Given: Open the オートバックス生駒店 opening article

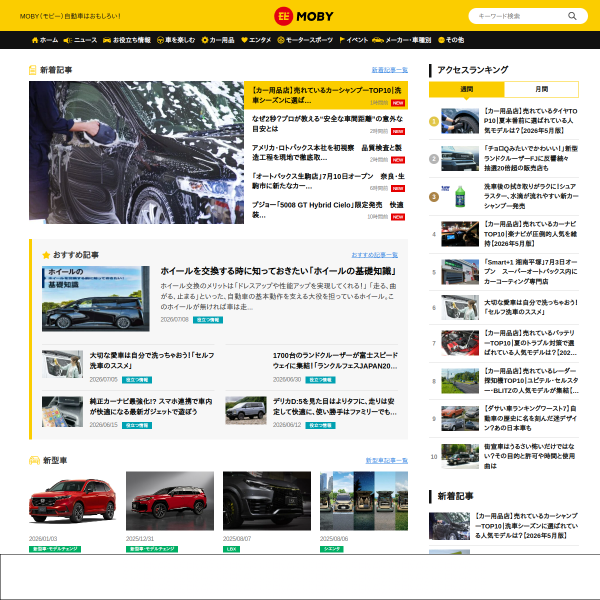Looking at the screenshot, I should click(x=328, y=181).
